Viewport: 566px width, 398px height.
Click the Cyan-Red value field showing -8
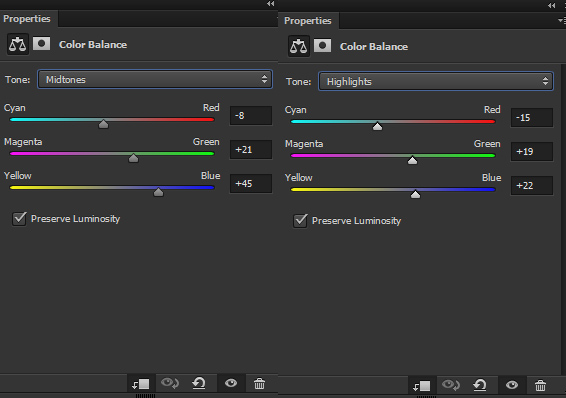[251, 115]
